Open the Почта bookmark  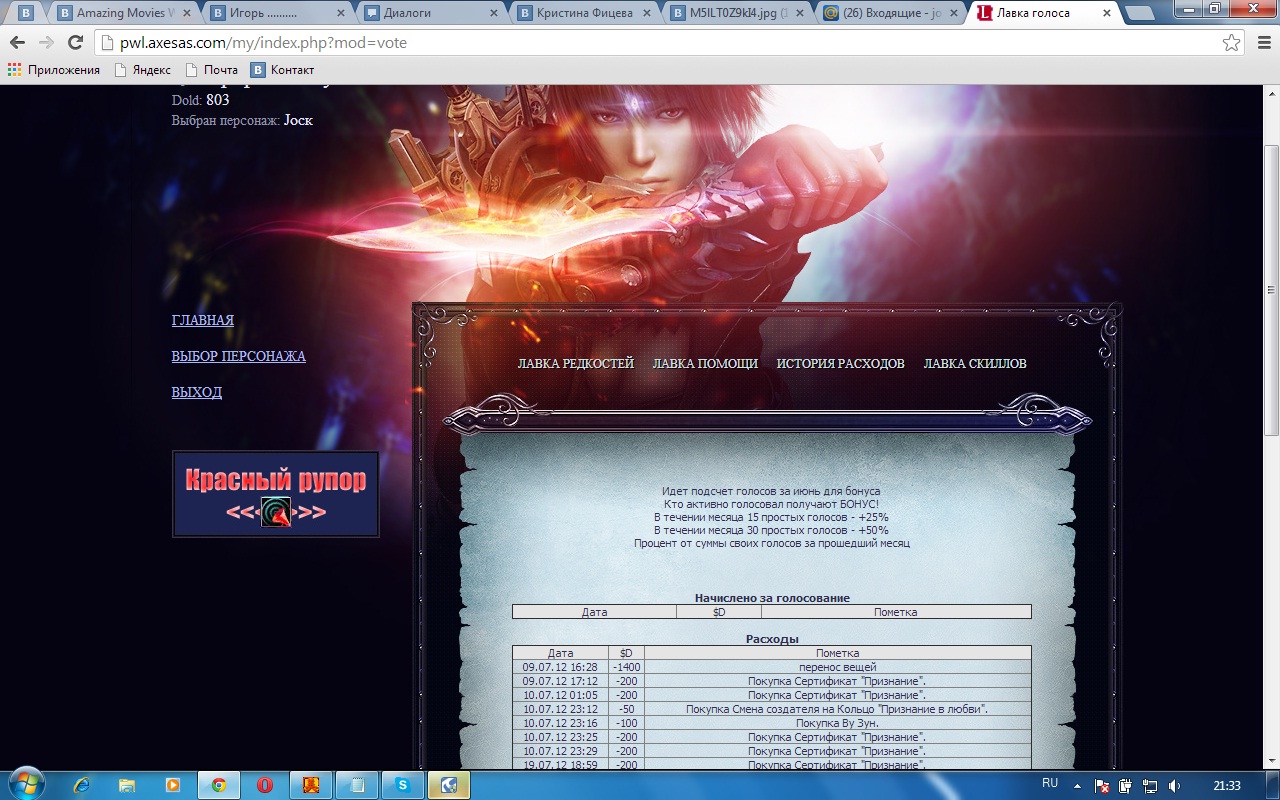211,70
